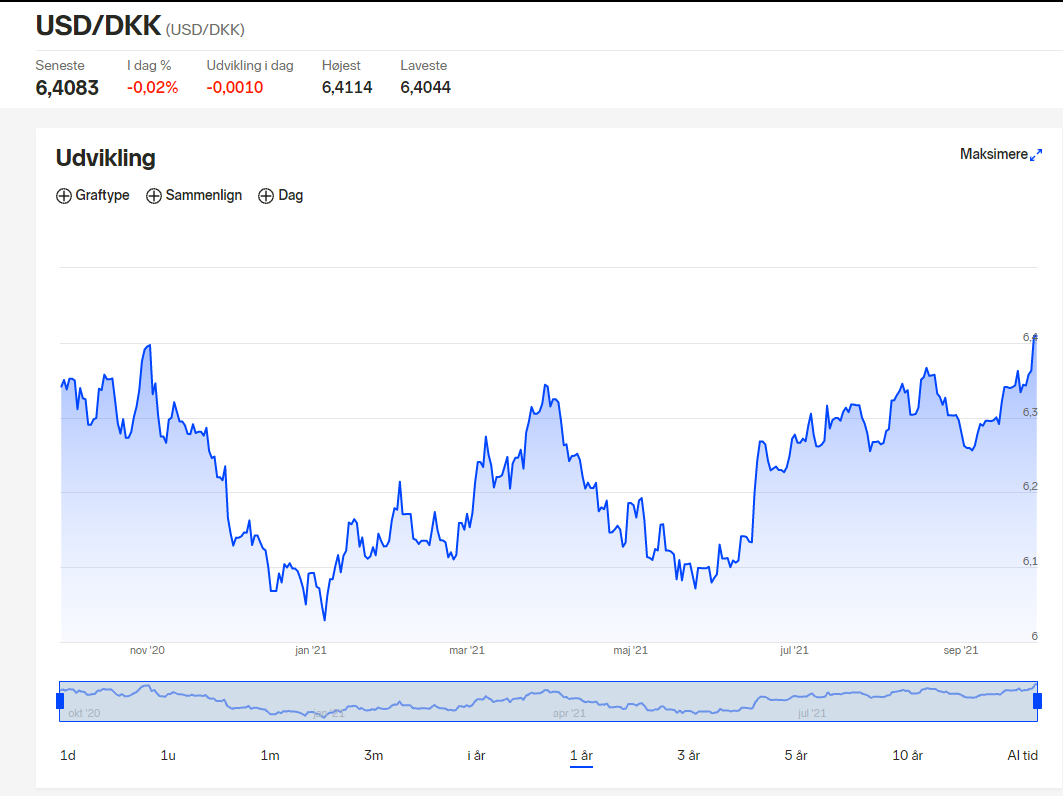Click the Maksimere expand arrows icon
Viewport: 1063px width, 796px height.
[1035, 155]
